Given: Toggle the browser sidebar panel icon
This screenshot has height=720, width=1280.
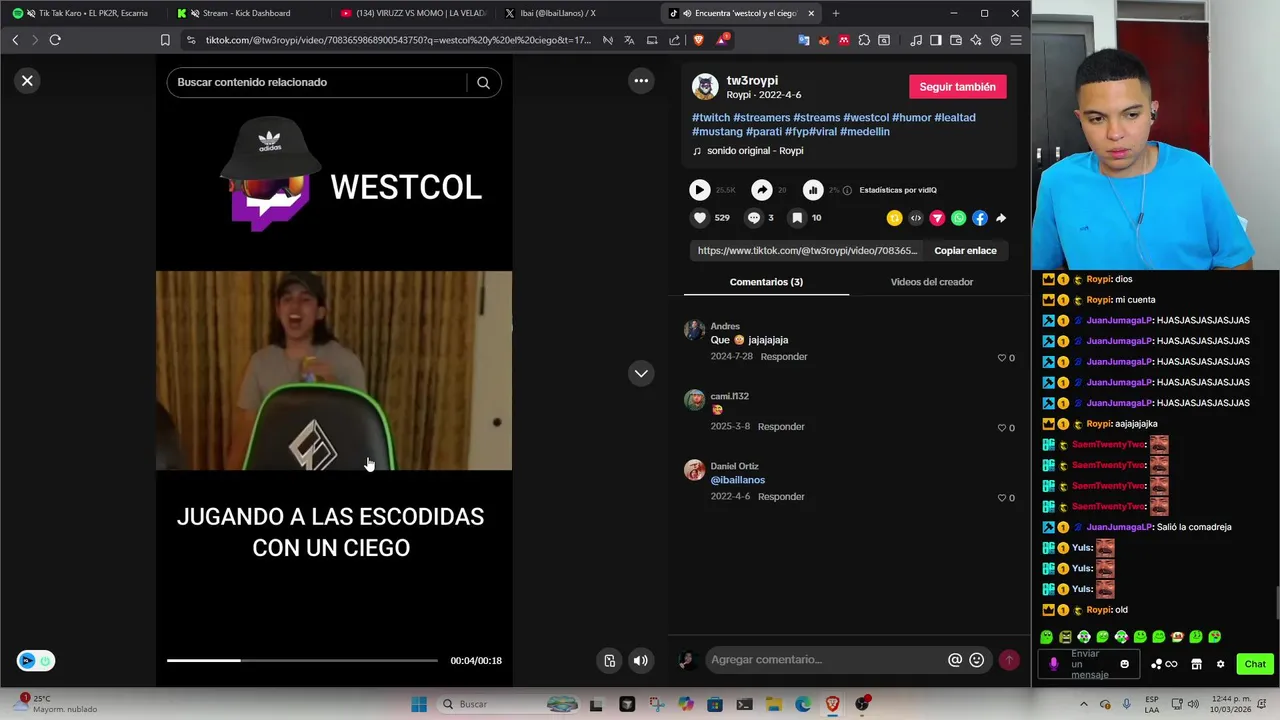Looking at the screenshot, I should tap(936, 40).
